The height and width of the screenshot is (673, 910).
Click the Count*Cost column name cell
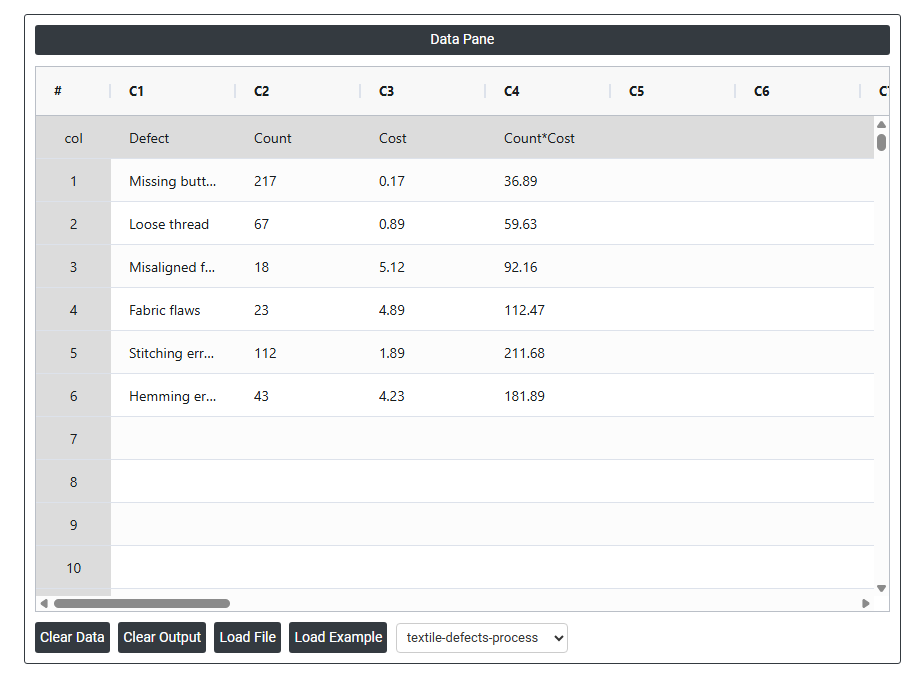(539, 138)
